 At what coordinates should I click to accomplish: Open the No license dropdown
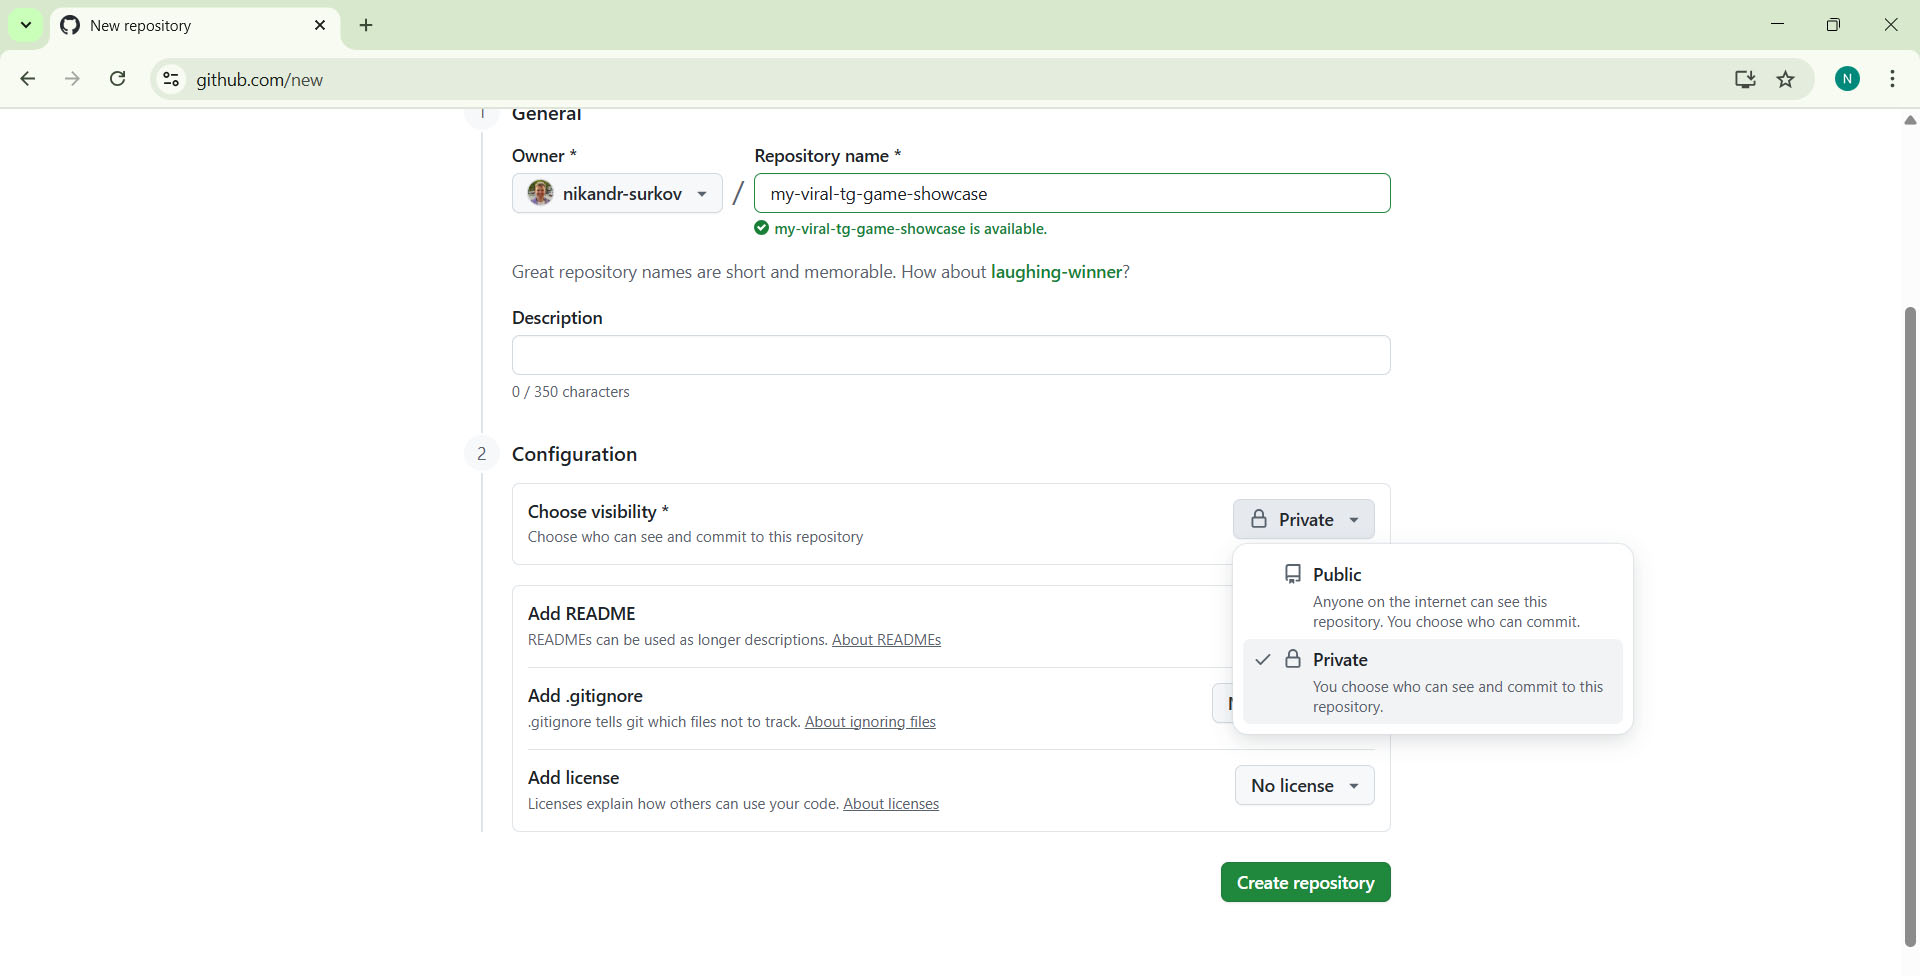pyautogui.click(x=1304, y=785)
